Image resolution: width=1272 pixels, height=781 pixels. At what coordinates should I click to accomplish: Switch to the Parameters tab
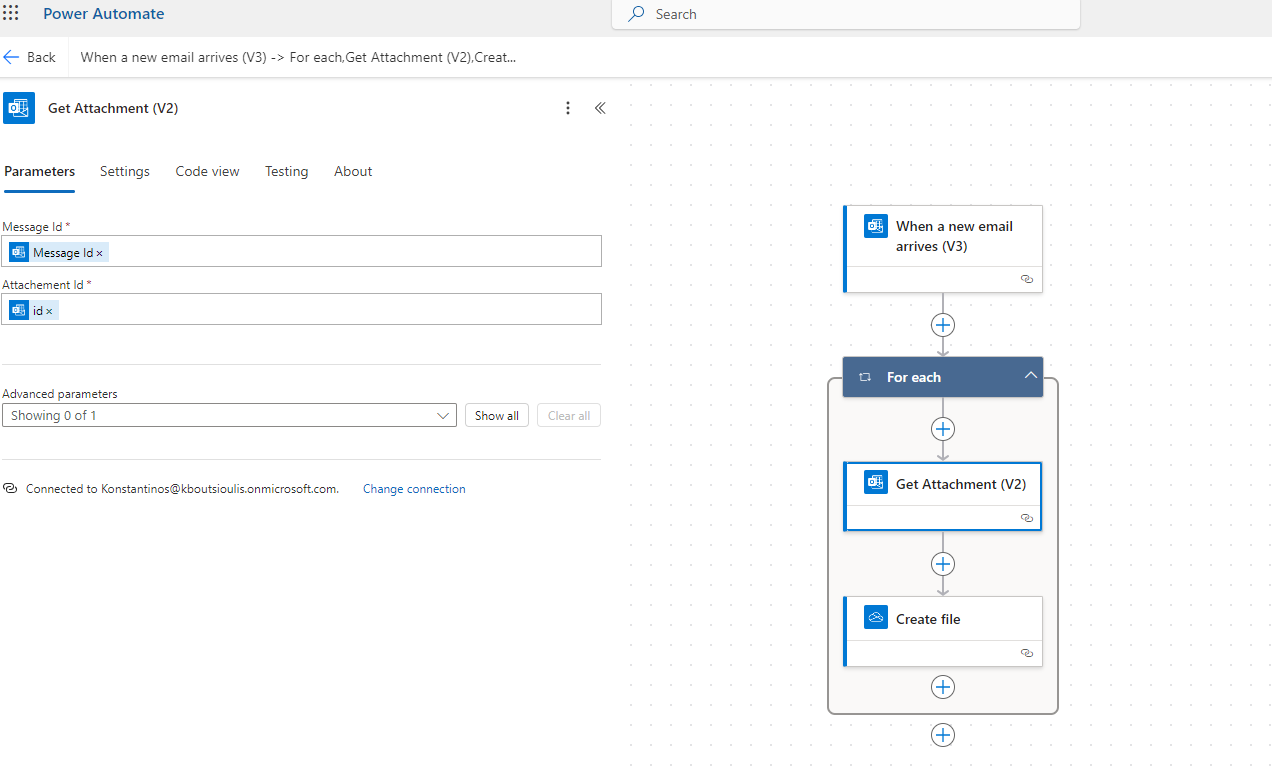pos(40,171)
